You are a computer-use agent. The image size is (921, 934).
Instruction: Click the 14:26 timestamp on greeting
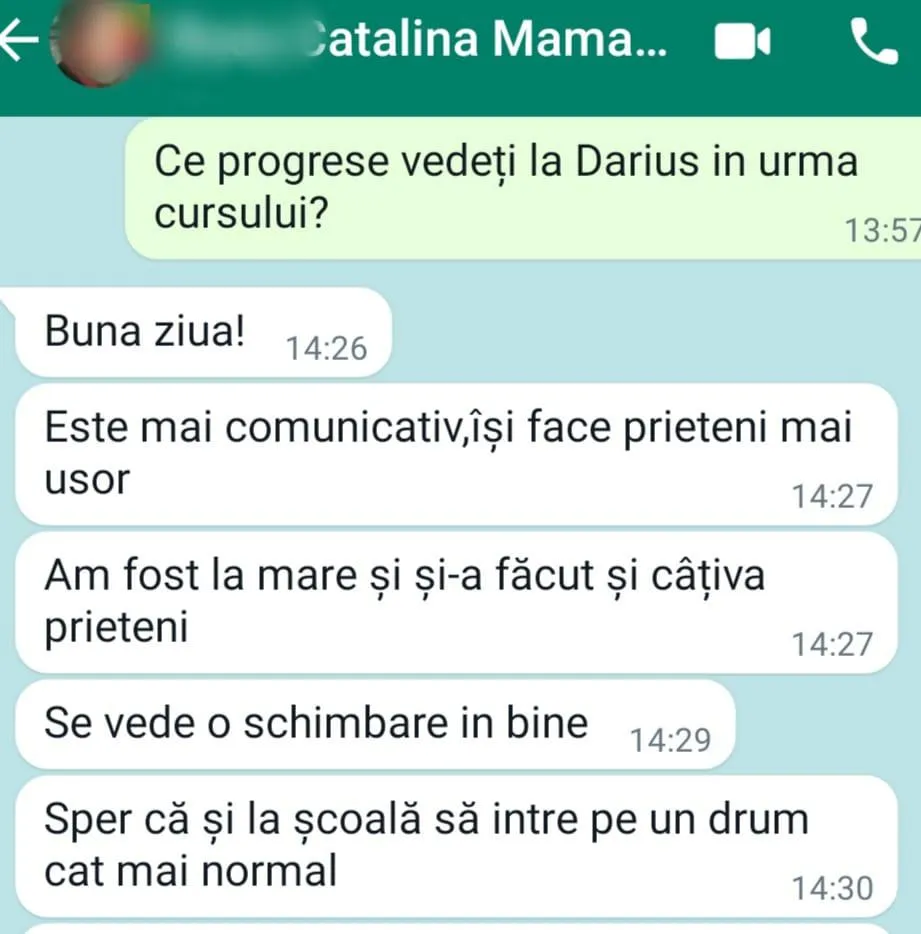coord(326,348)
